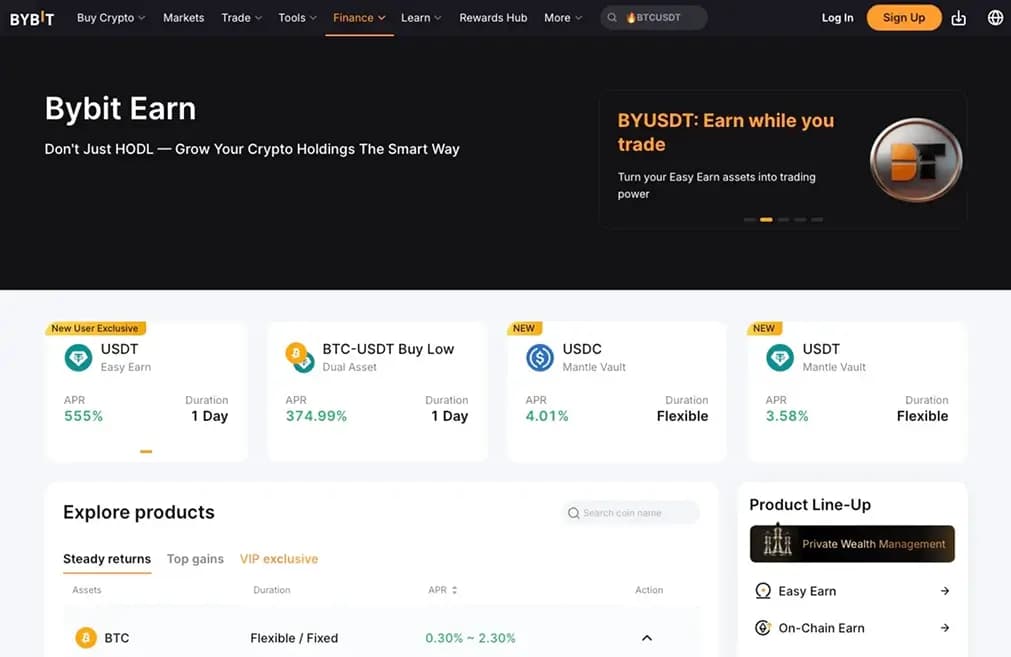Select the second carousel indicator dot
Image resolution: width=1011 pixels, height=657 pixels.
pyautogui.click(x=766, y=219)
